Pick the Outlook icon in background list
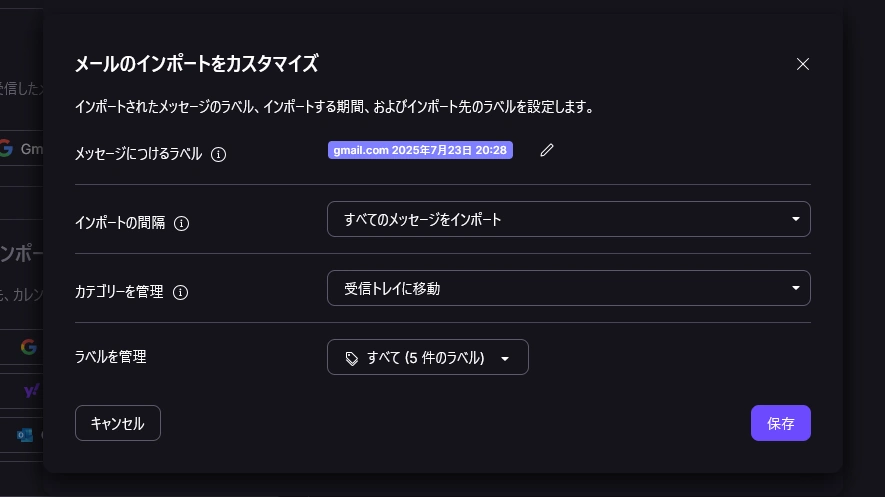885x497 pixels. (x=25, y=435)
